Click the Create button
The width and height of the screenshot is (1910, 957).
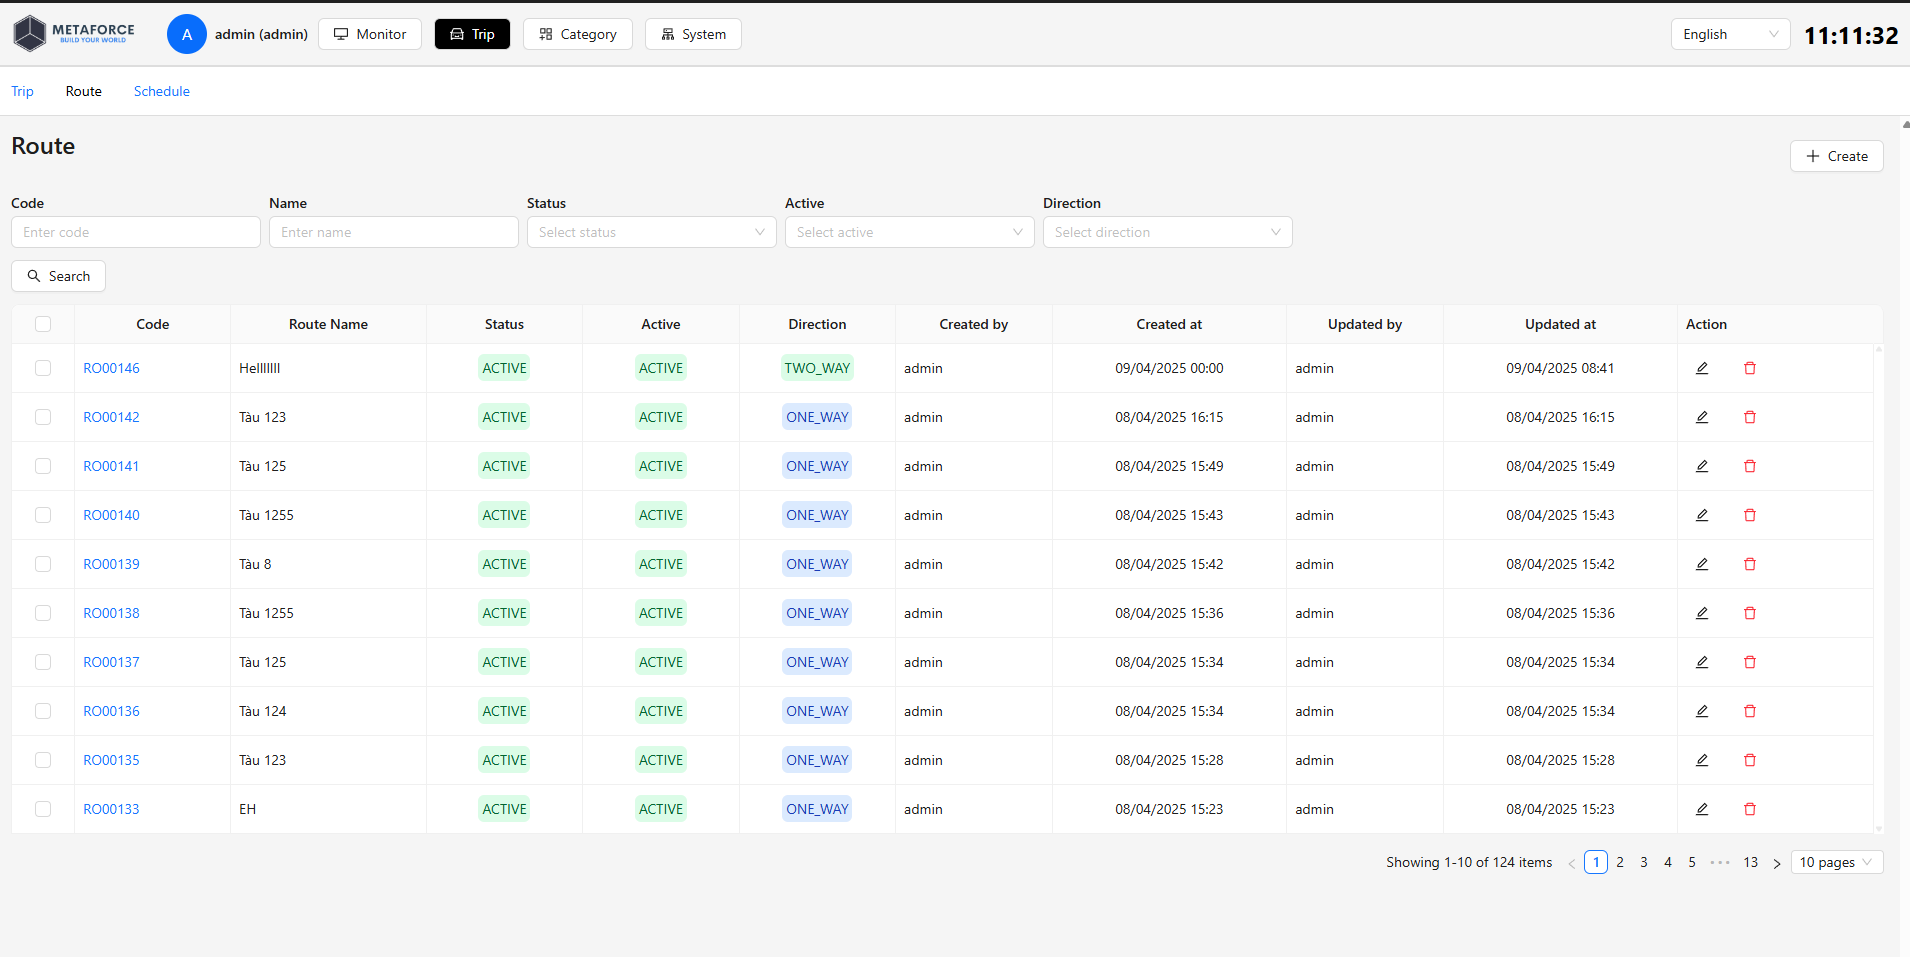[1836, 156]
